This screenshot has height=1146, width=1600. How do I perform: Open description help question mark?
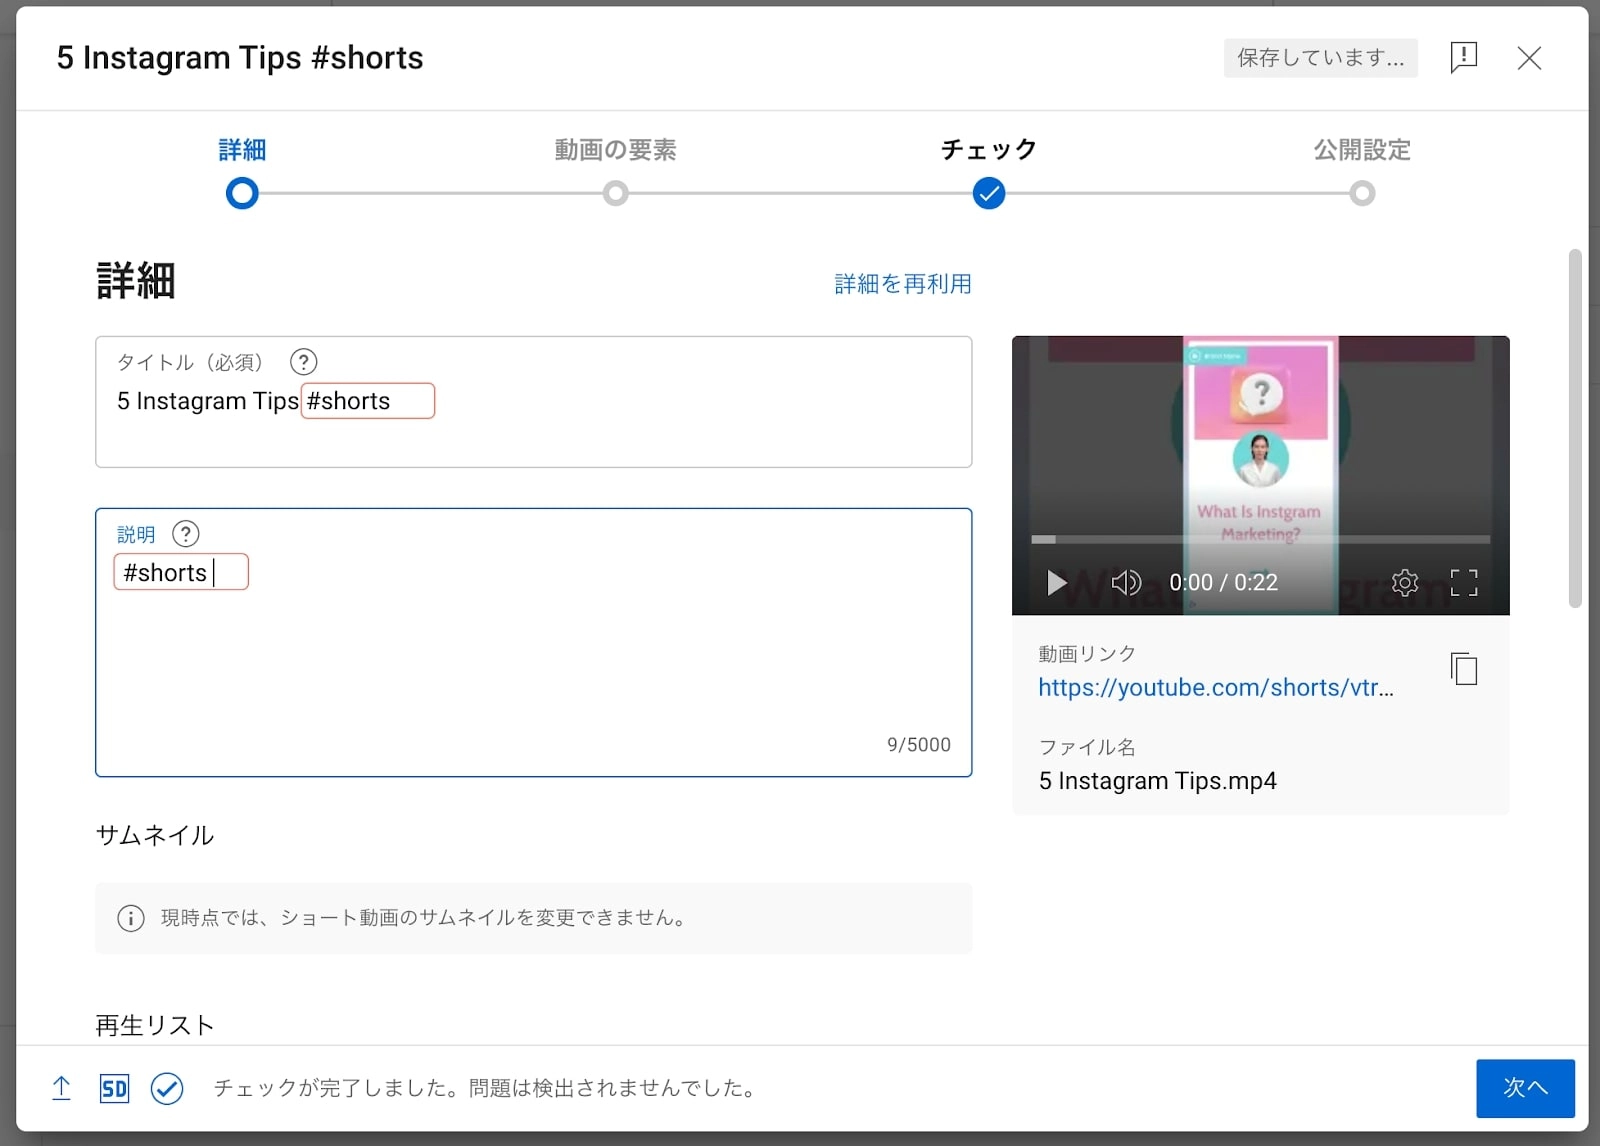click(186, 534)
